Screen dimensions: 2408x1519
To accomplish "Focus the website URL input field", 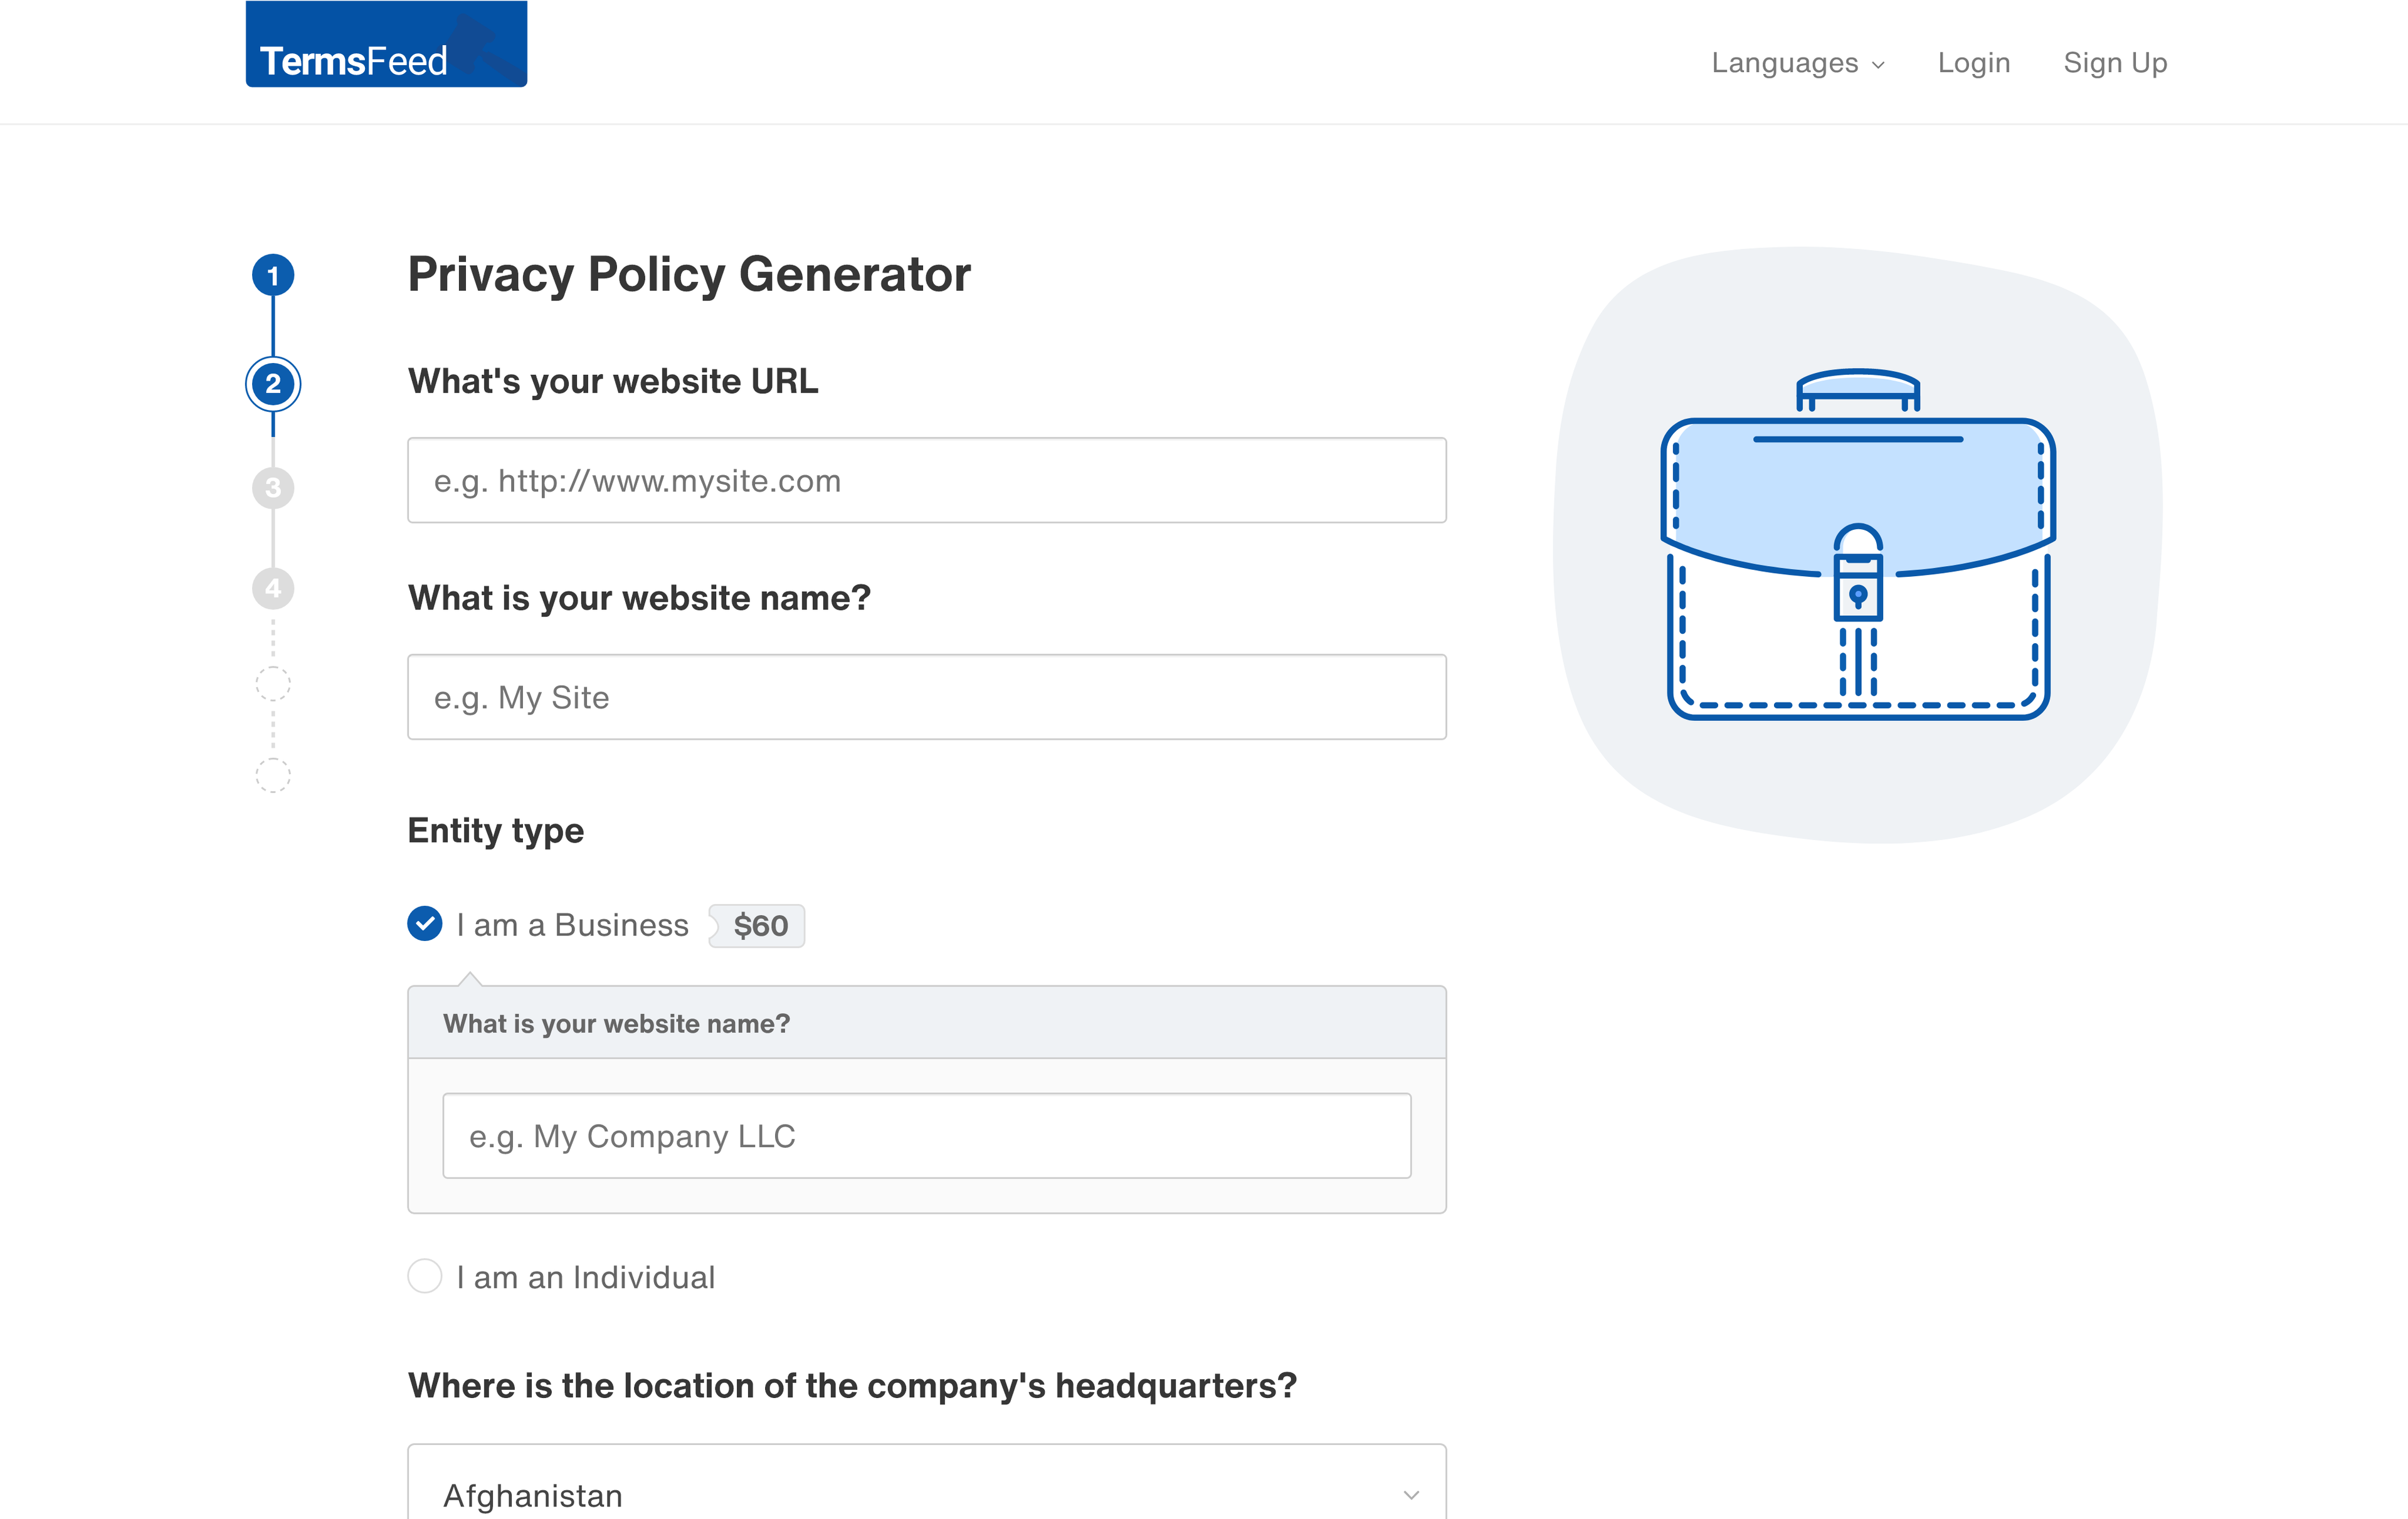I will pos(927,480).
